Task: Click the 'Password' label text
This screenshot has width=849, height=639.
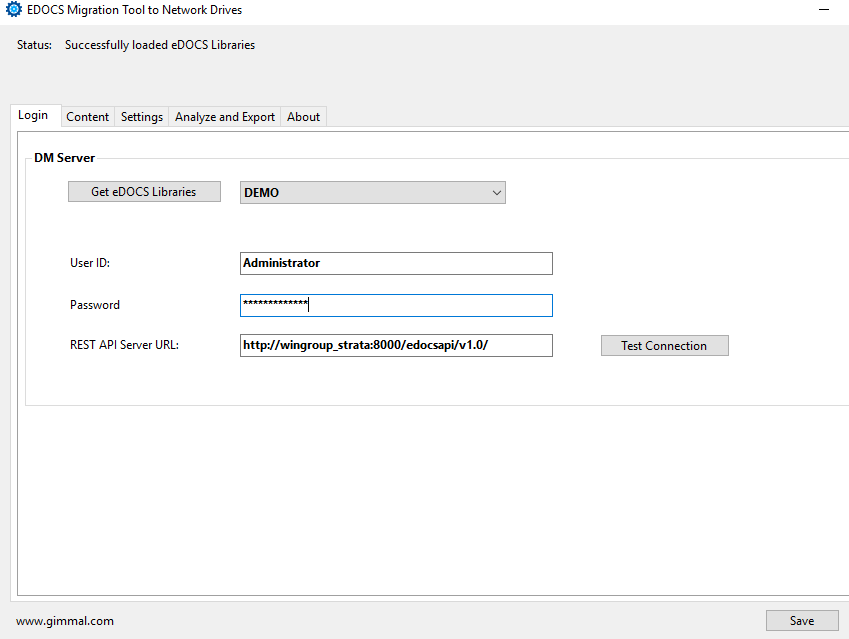Action: pyautogui.click(x=95, y=305)
